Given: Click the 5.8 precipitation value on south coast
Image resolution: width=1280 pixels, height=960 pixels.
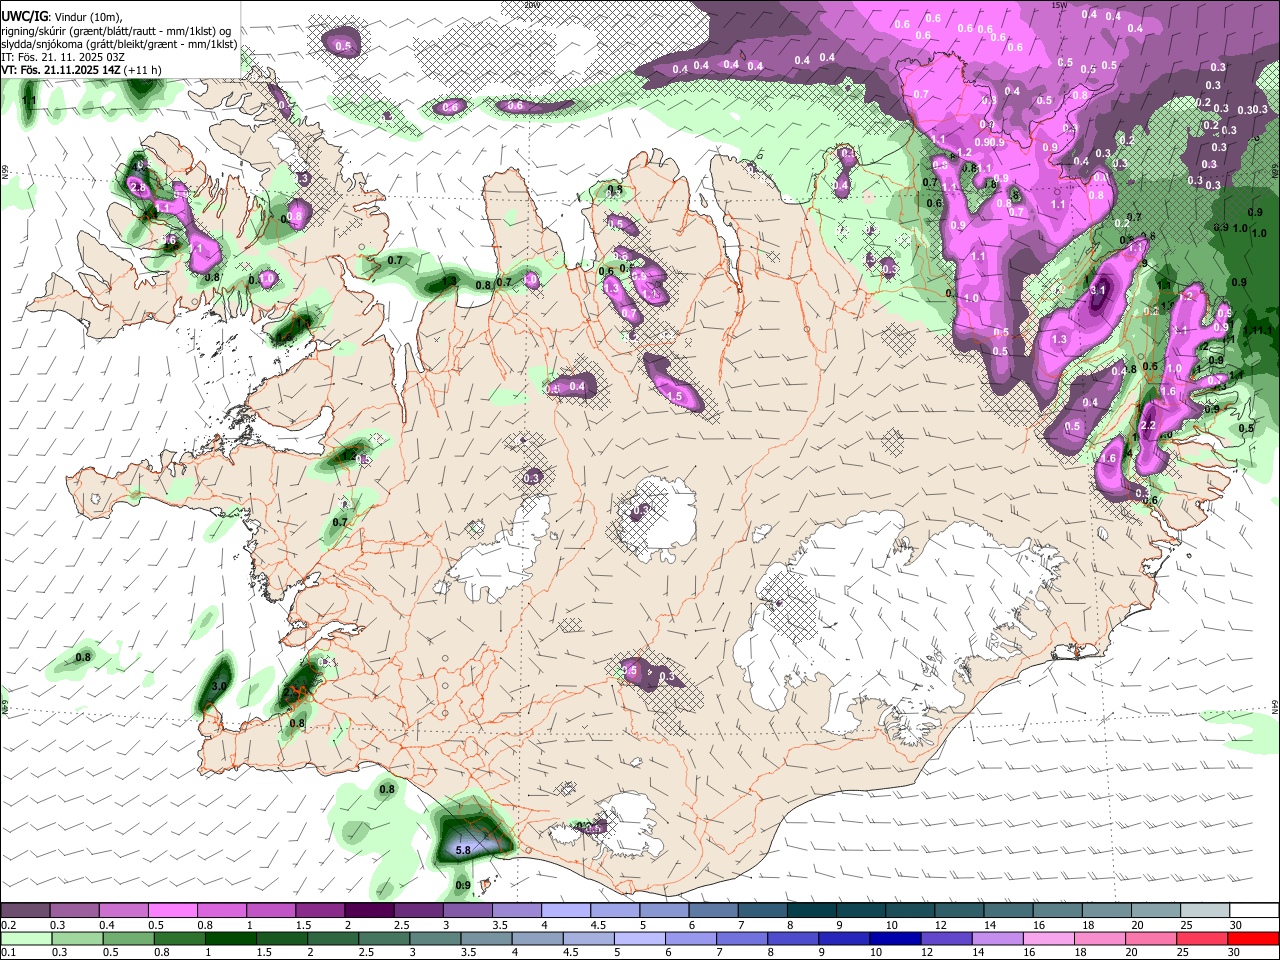Looking at the screenshot, I should [x=463, y=851].
